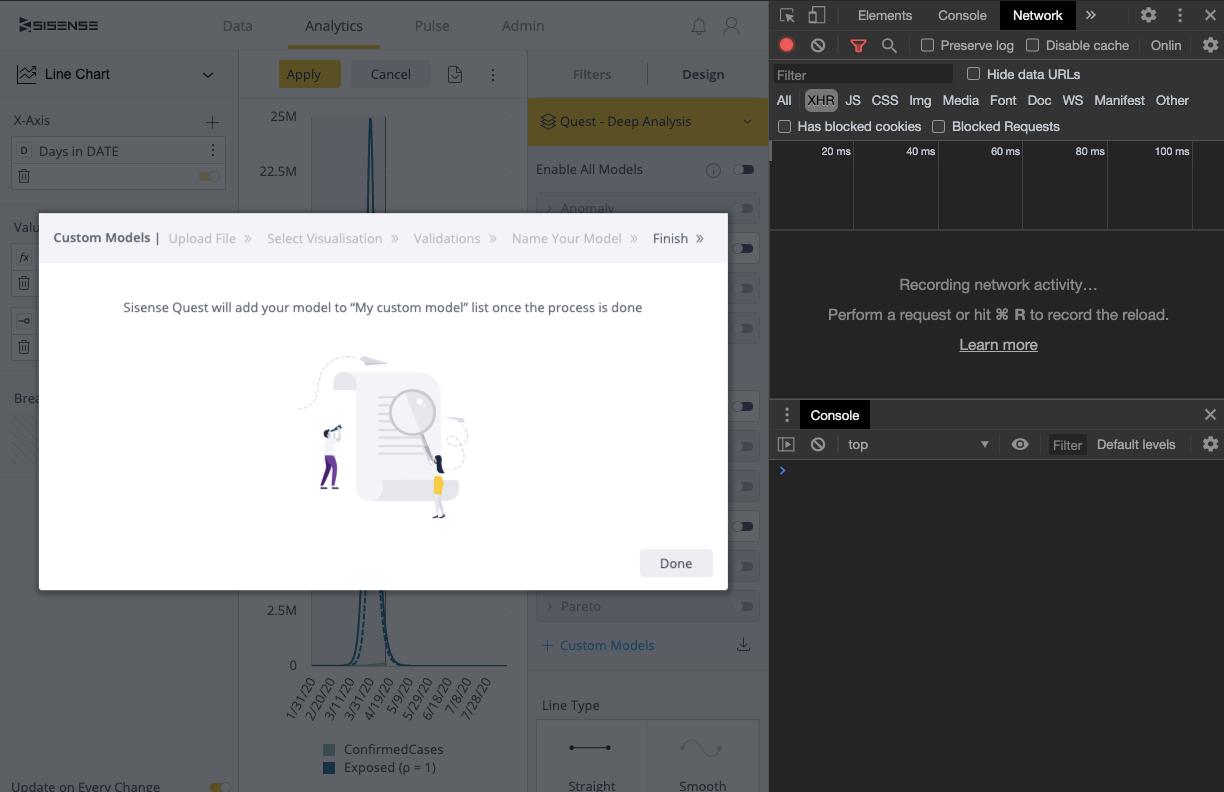Click the Custom Models link
1224x792 pixels.
(607, 645)
